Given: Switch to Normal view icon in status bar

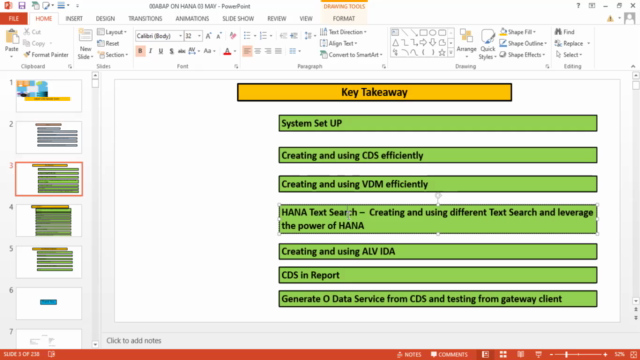Looking at the screenshot, I should pos(485,354).
